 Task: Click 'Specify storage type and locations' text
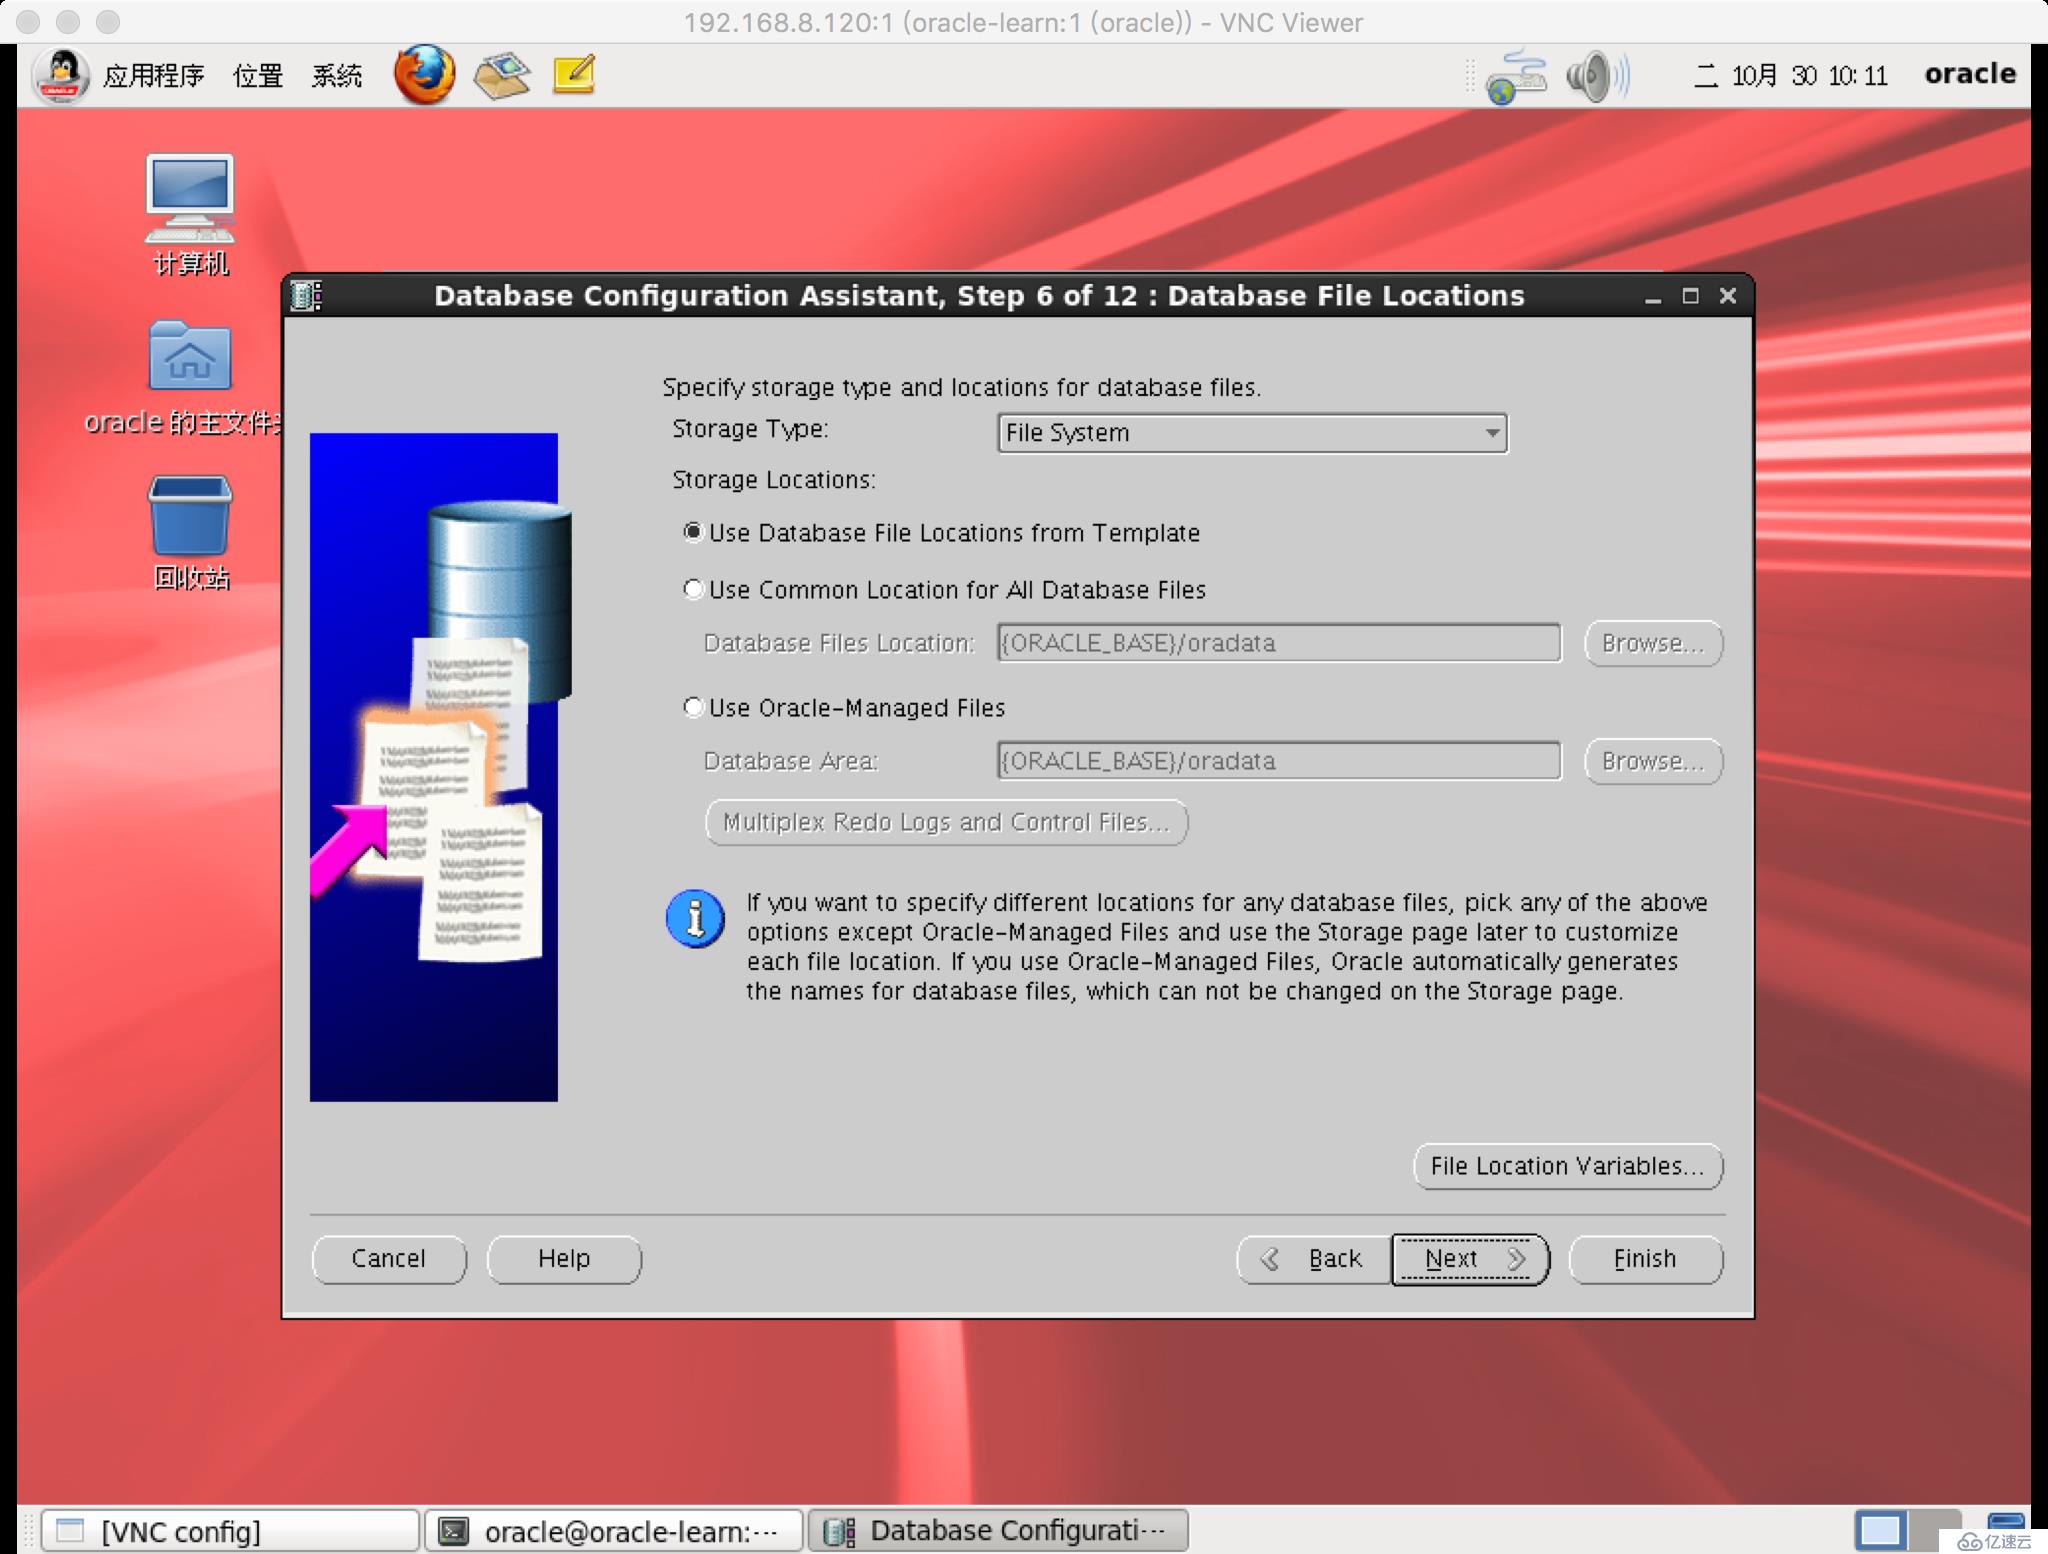click(x=962, y=387)
